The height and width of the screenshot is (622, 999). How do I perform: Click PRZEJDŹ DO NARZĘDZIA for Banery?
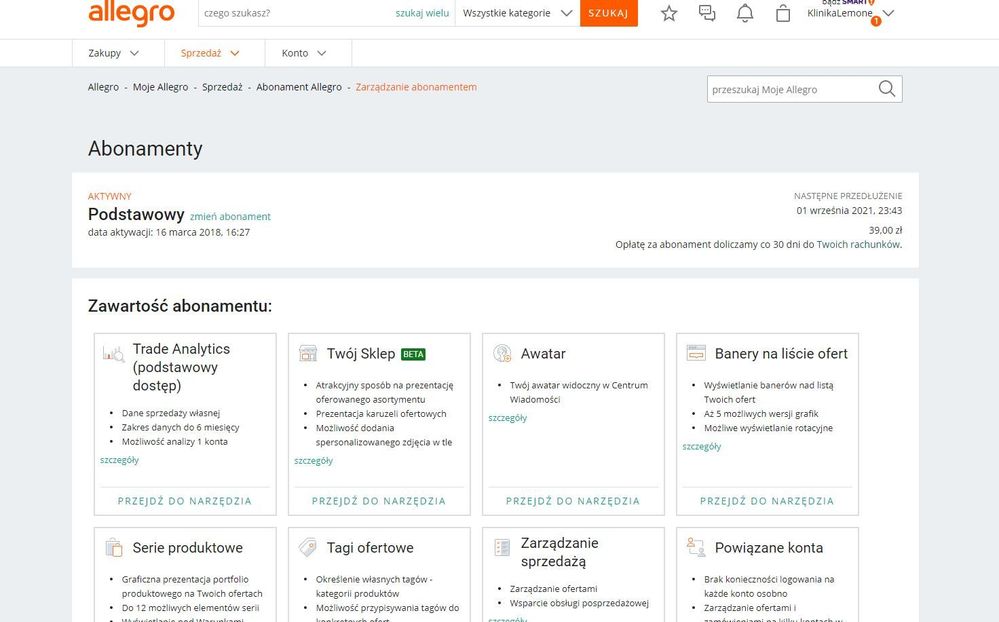point(767,501)
